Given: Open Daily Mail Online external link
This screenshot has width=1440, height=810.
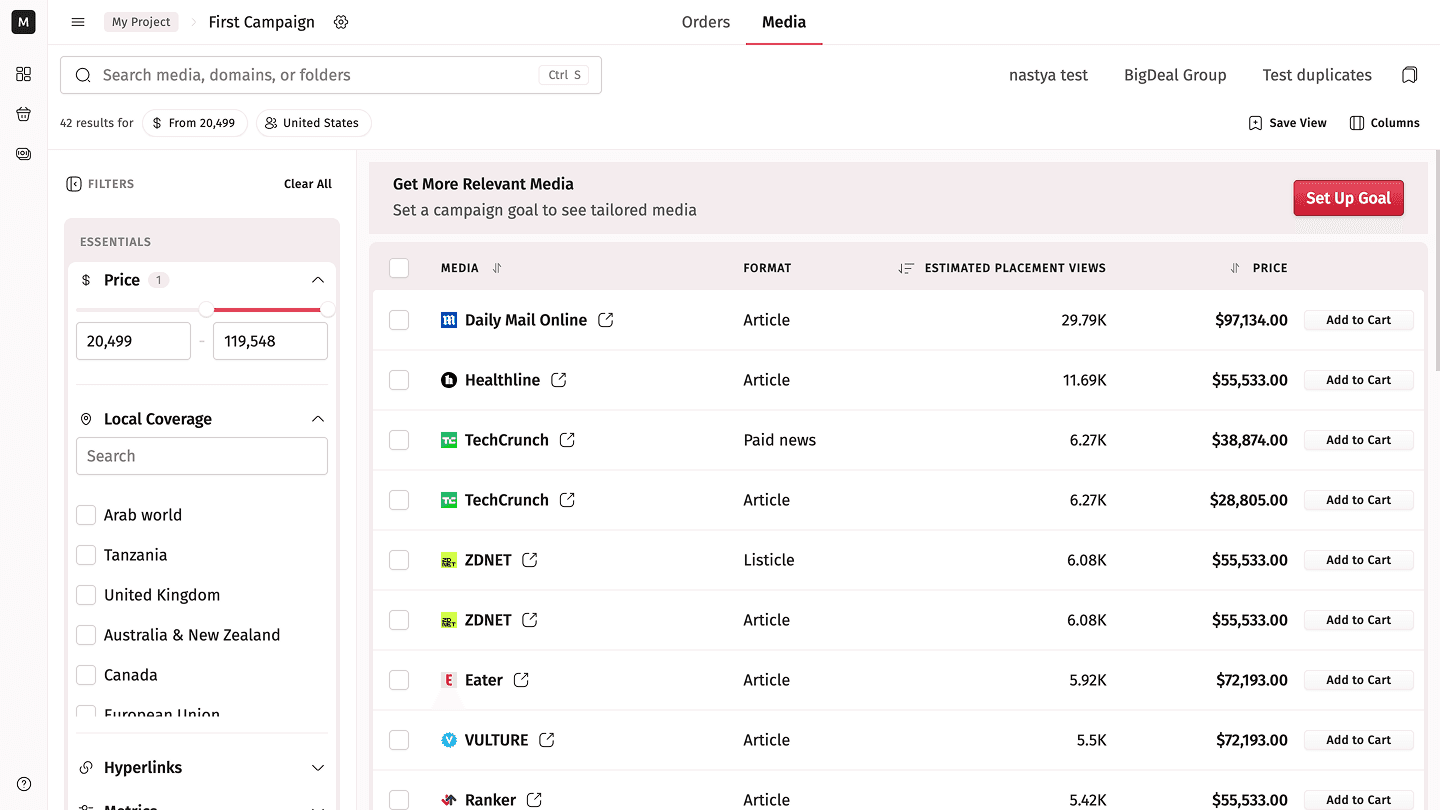Looking at the screenshot, I should pyautogui.click(x=606, y=320).
